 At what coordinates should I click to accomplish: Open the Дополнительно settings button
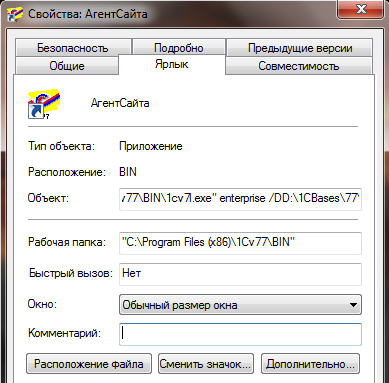click(310, 364)
